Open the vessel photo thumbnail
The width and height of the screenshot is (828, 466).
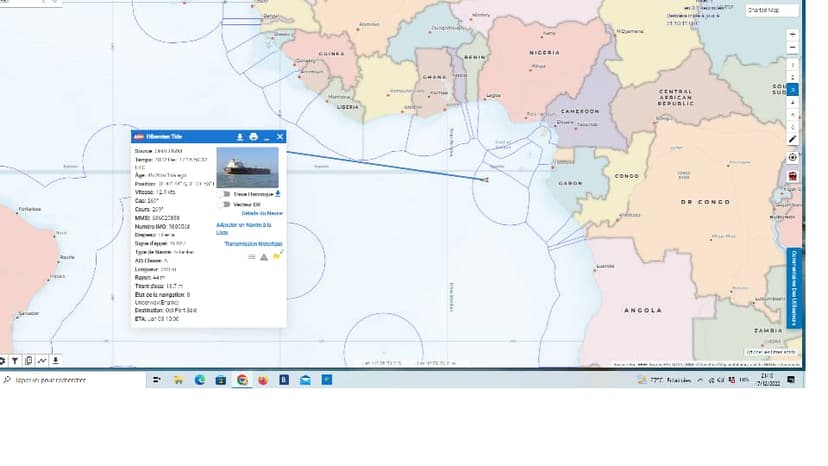click(248, 167)
